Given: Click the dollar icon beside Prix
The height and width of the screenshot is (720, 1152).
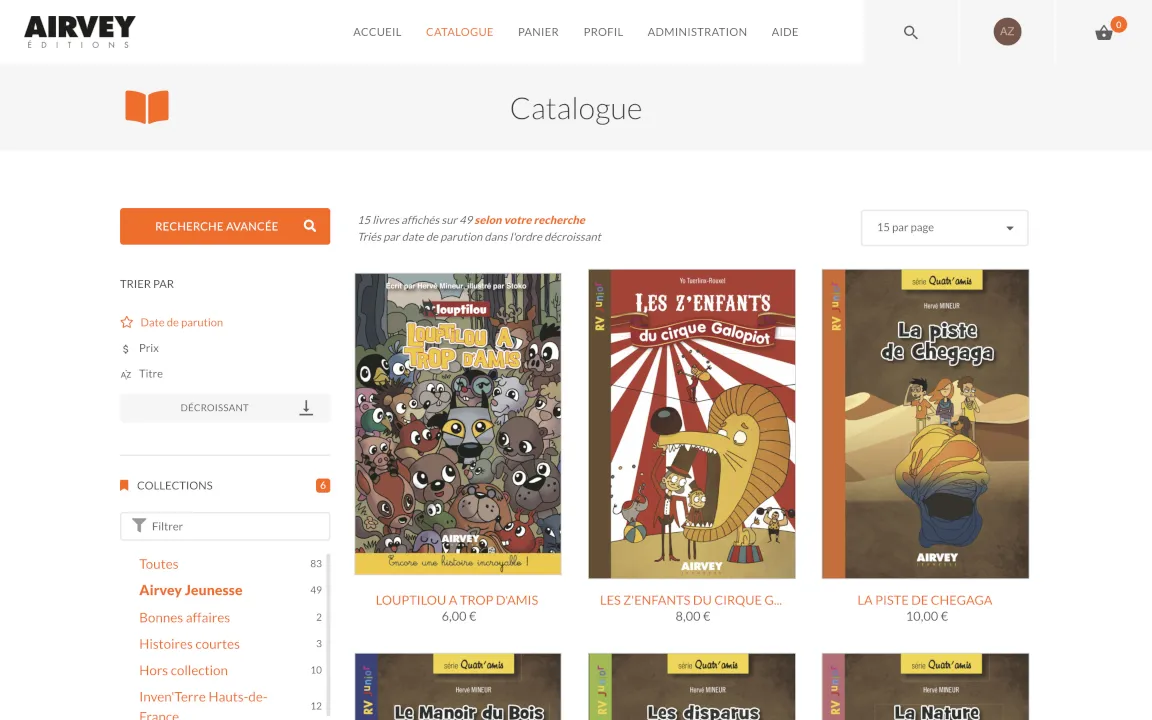Looking at the screenshot, I should point(126,349).
